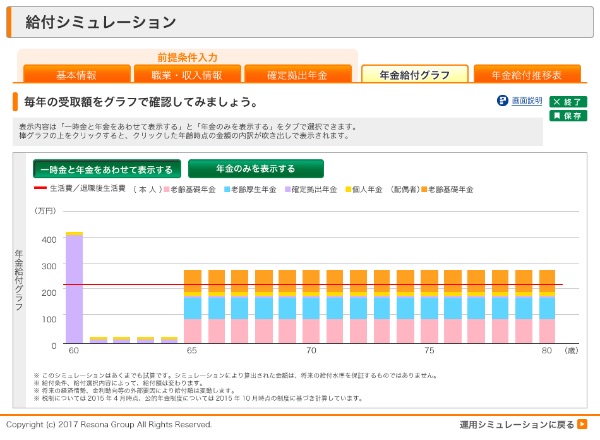Click the pink segment of the age 65 bar
The image size is (600, 440).
point(193,331)
